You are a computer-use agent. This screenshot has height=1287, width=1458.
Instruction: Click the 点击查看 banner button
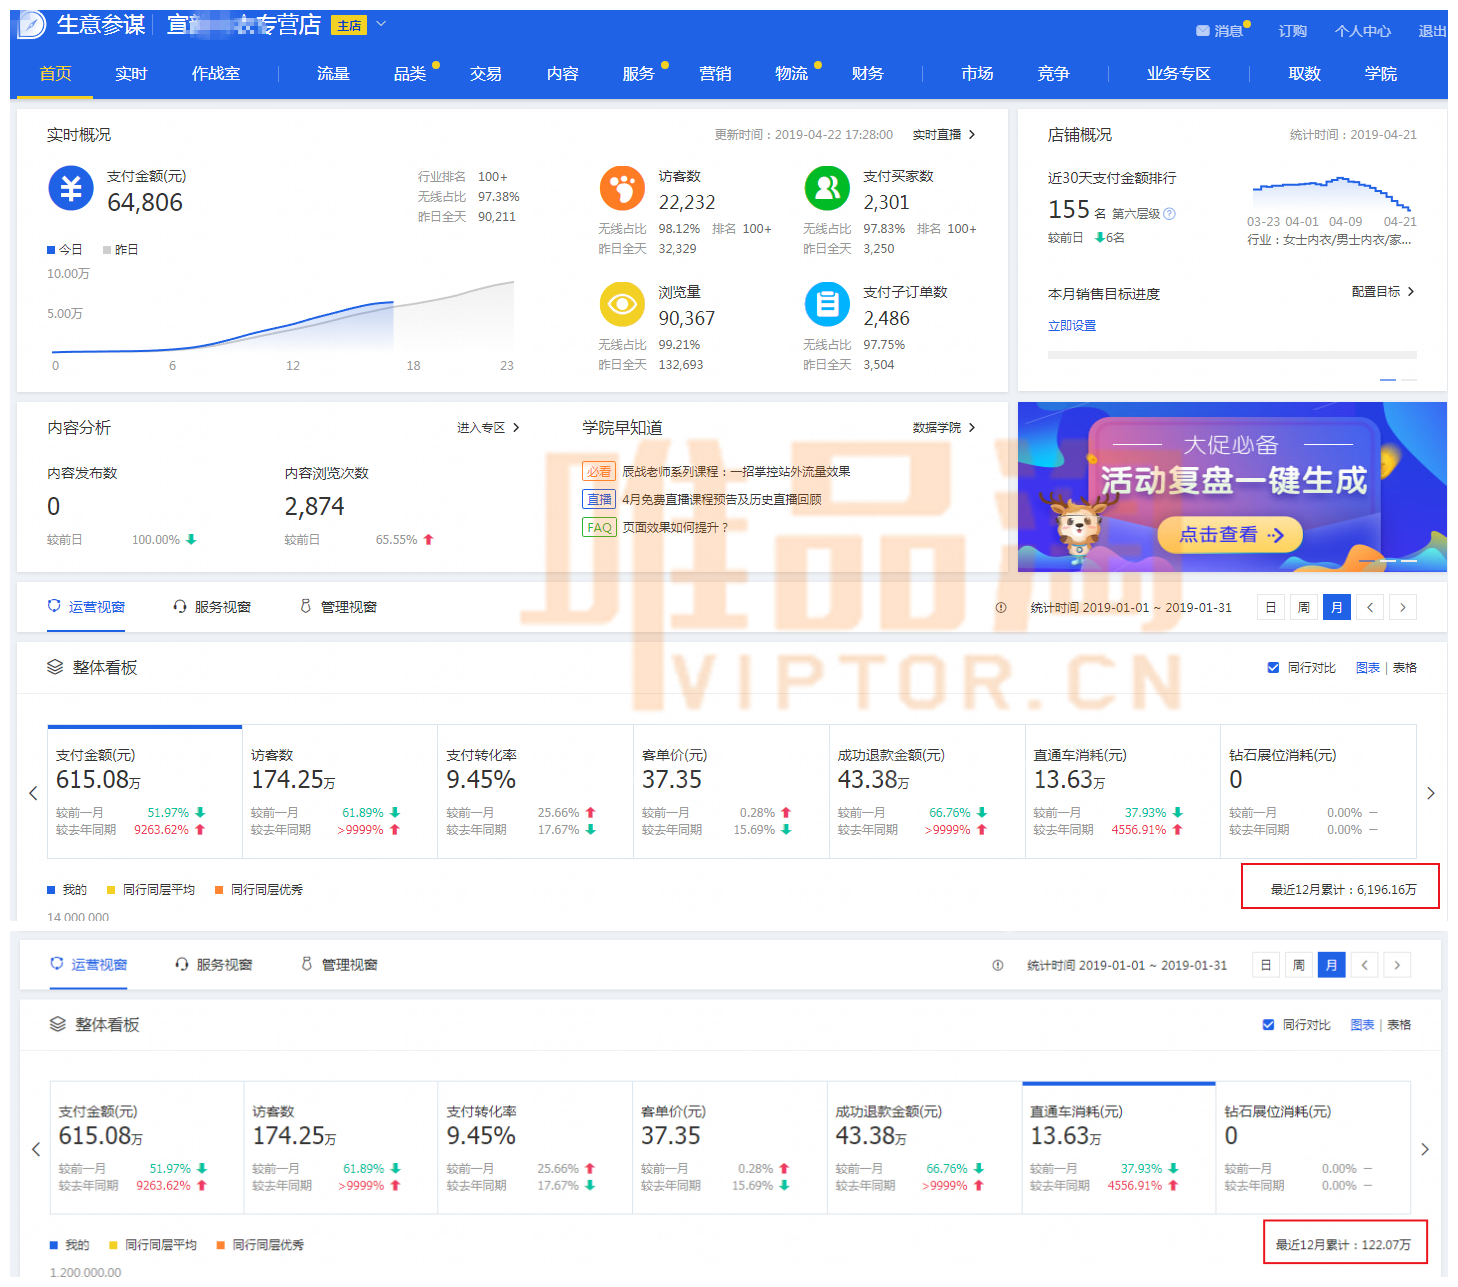click(x=1229, y=535)
